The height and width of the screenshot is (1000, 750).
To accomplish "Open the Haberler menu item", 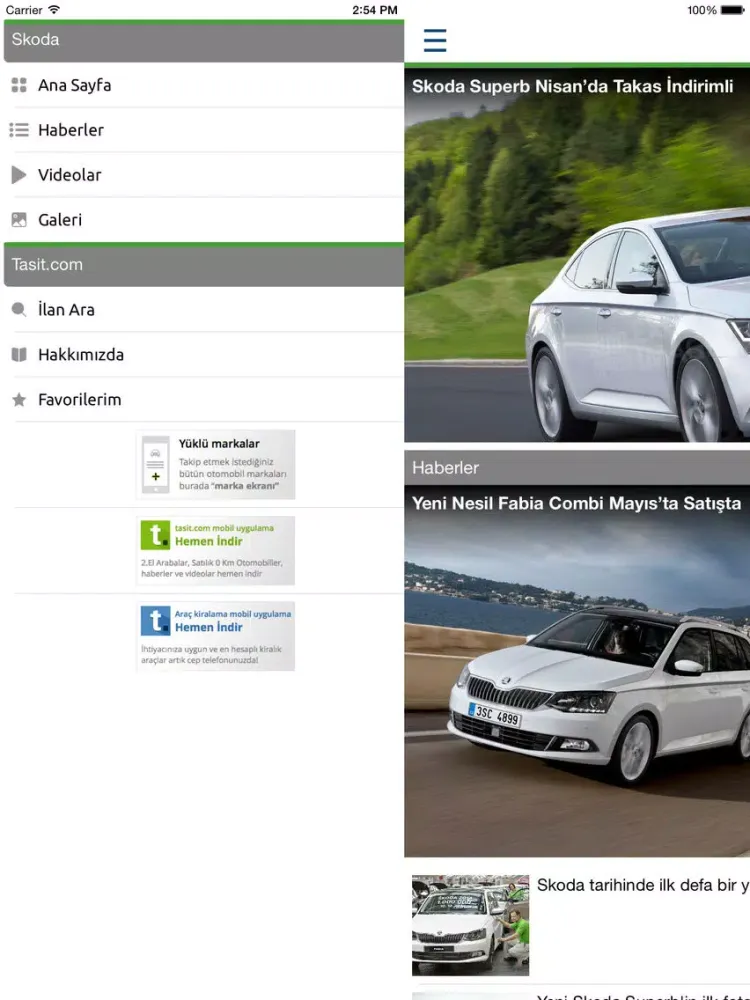I will [x=204, y=130].
